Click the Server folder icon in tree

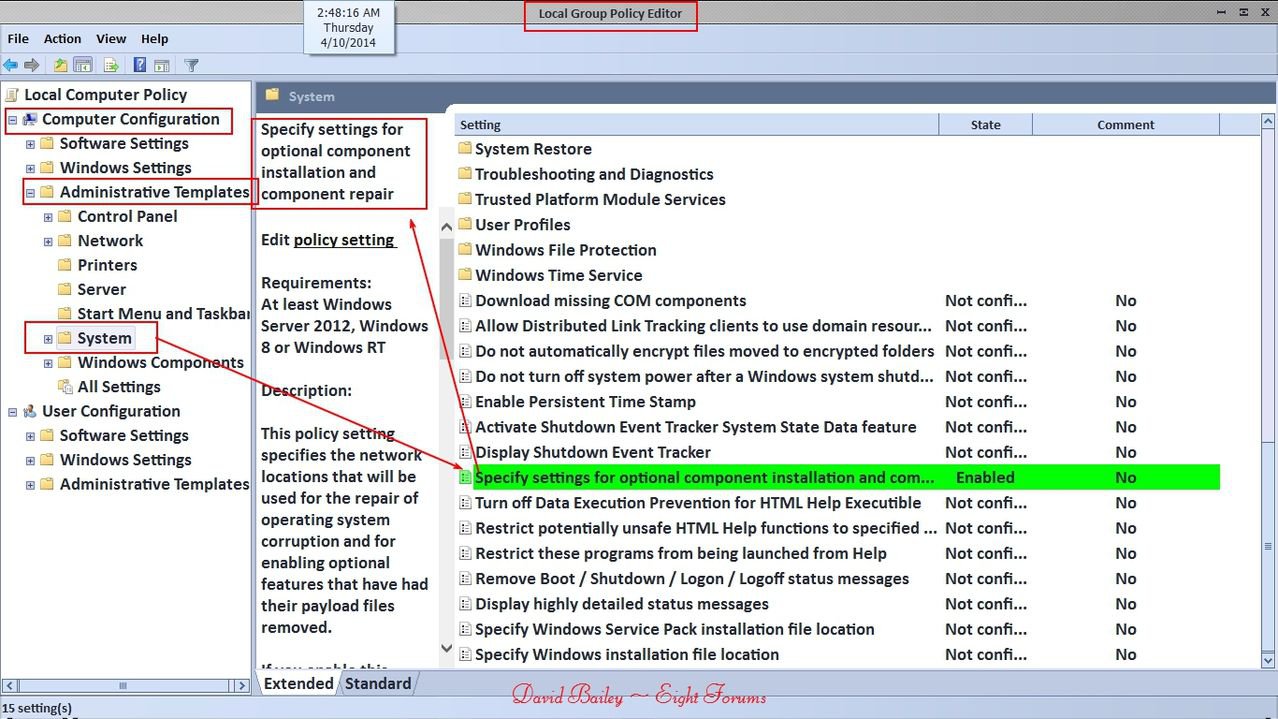[65, 289]
